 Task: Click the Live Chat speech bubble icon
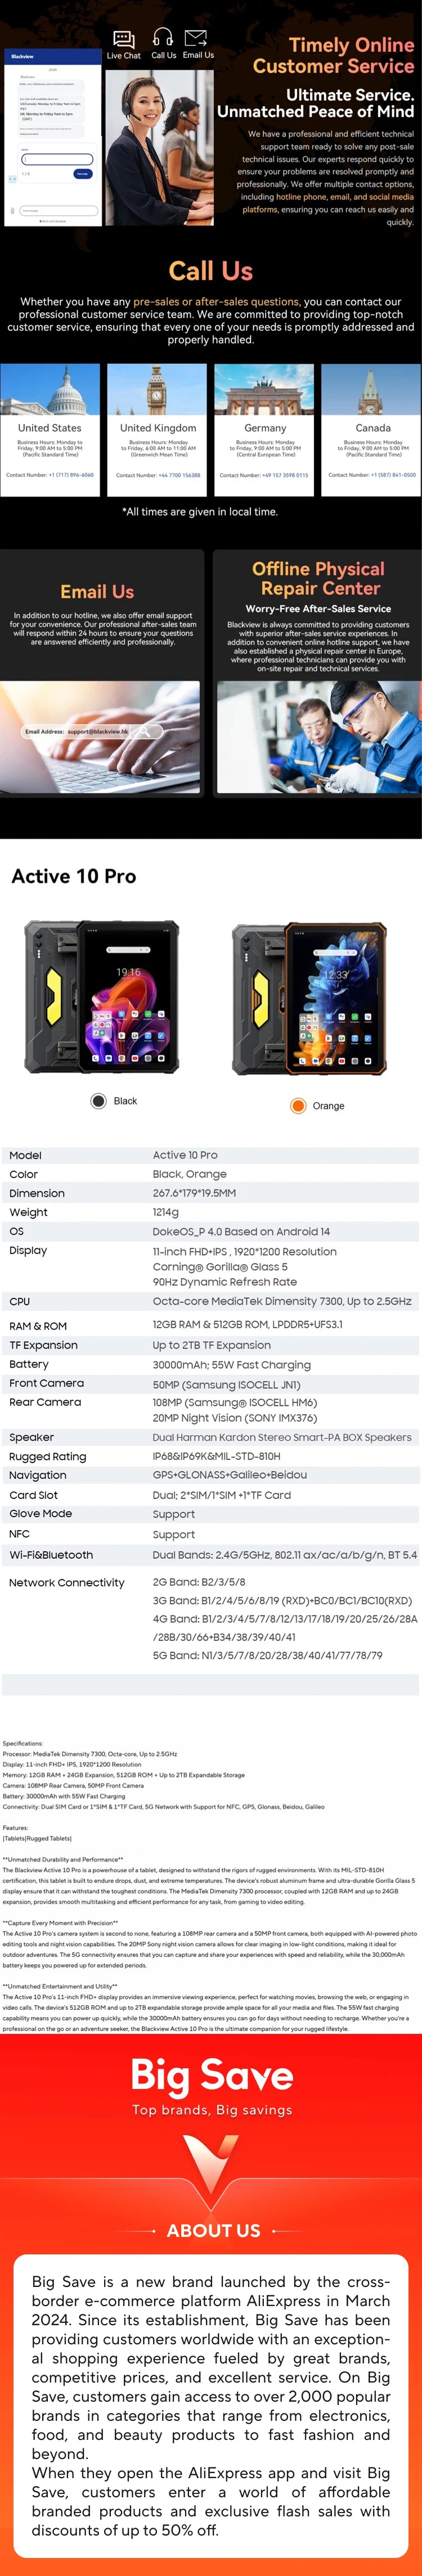(x=124, y=39)
